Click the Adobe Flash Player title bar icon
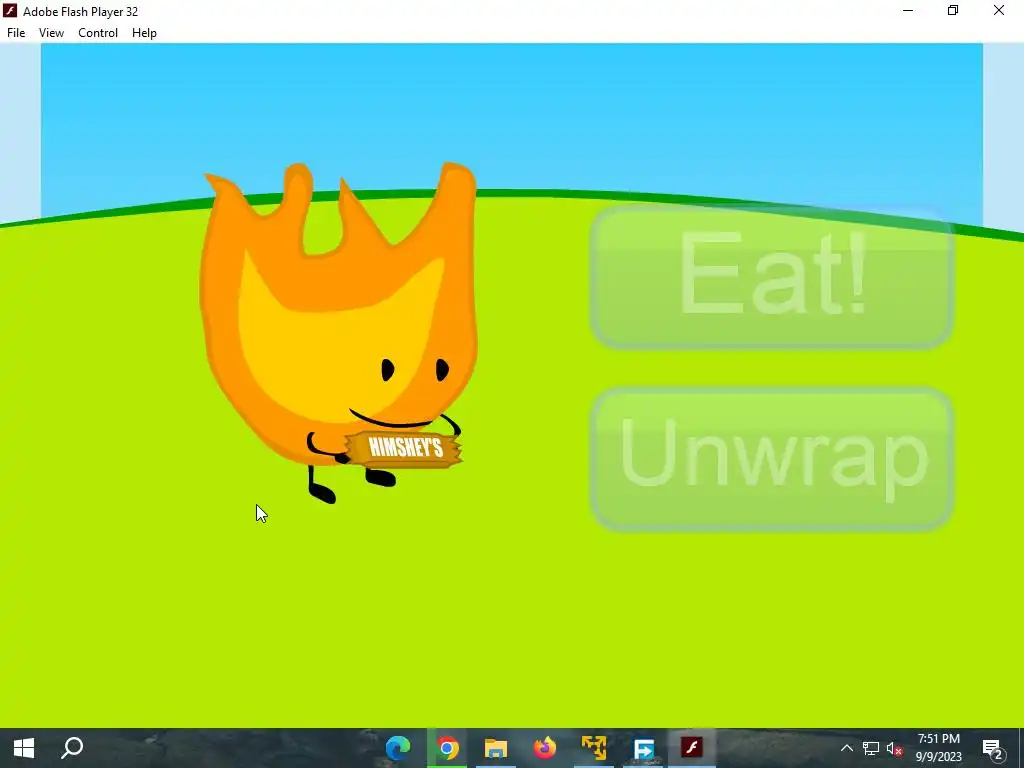 point(10,11)
